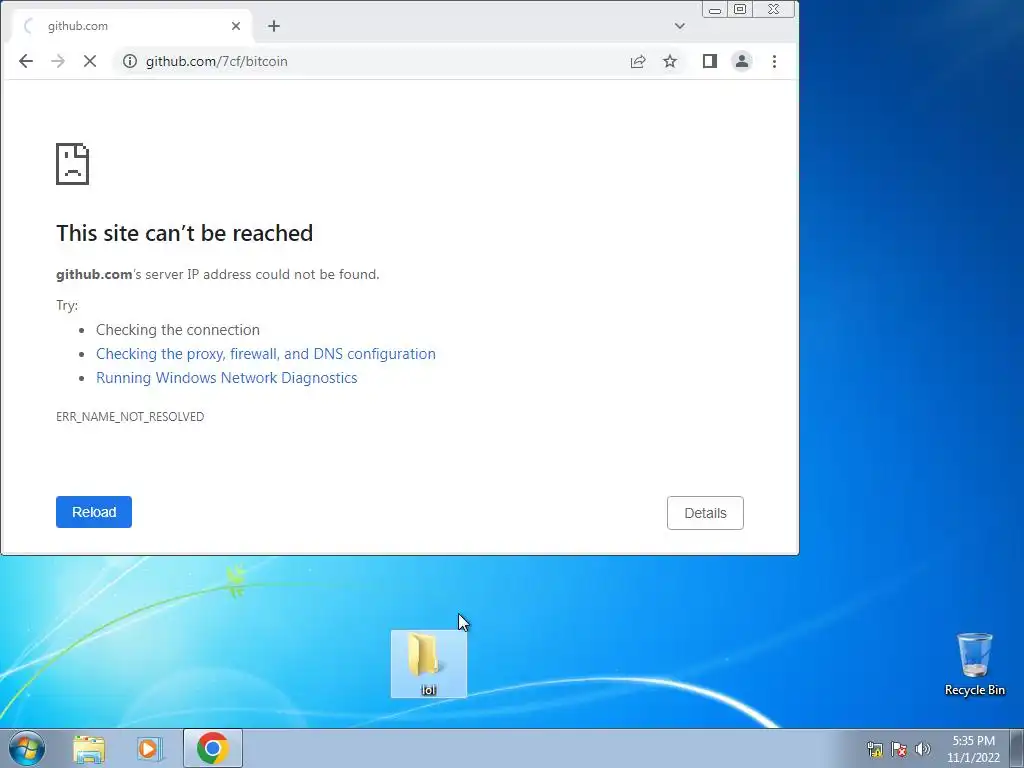Viewport: 1024px width, 768px height.
Task: Open the Chrome three-dot menu
Action: pos(775,61)
